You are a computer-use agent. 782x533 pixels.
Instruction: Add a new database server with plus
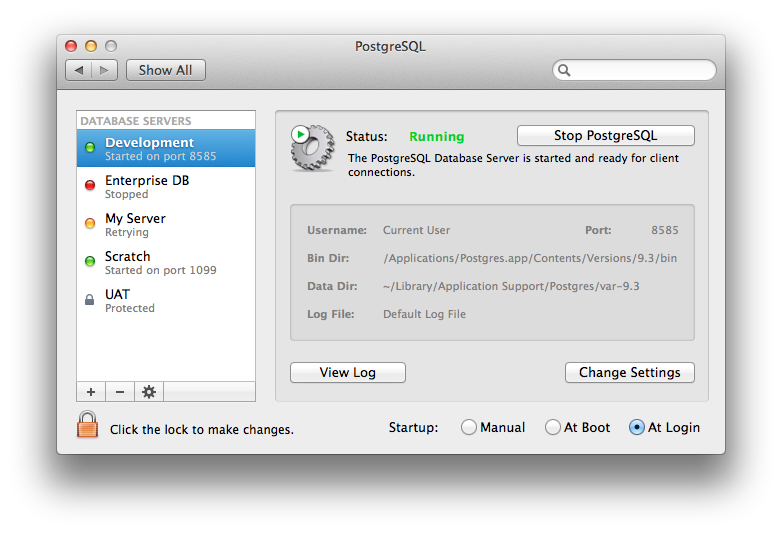91,392
